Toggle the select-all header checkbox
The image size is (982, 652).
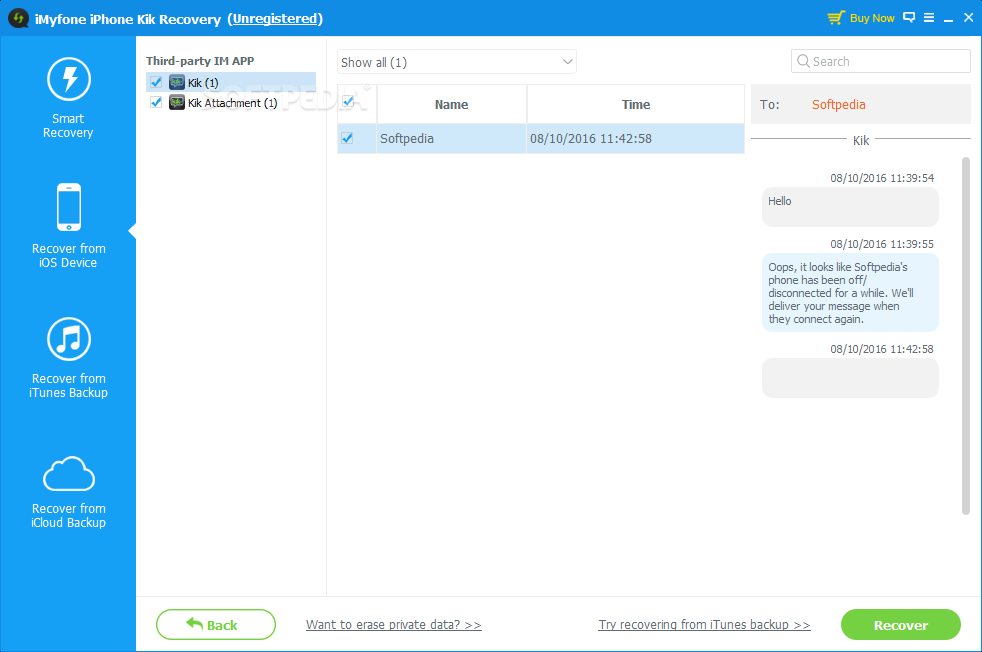click(348, 101)
